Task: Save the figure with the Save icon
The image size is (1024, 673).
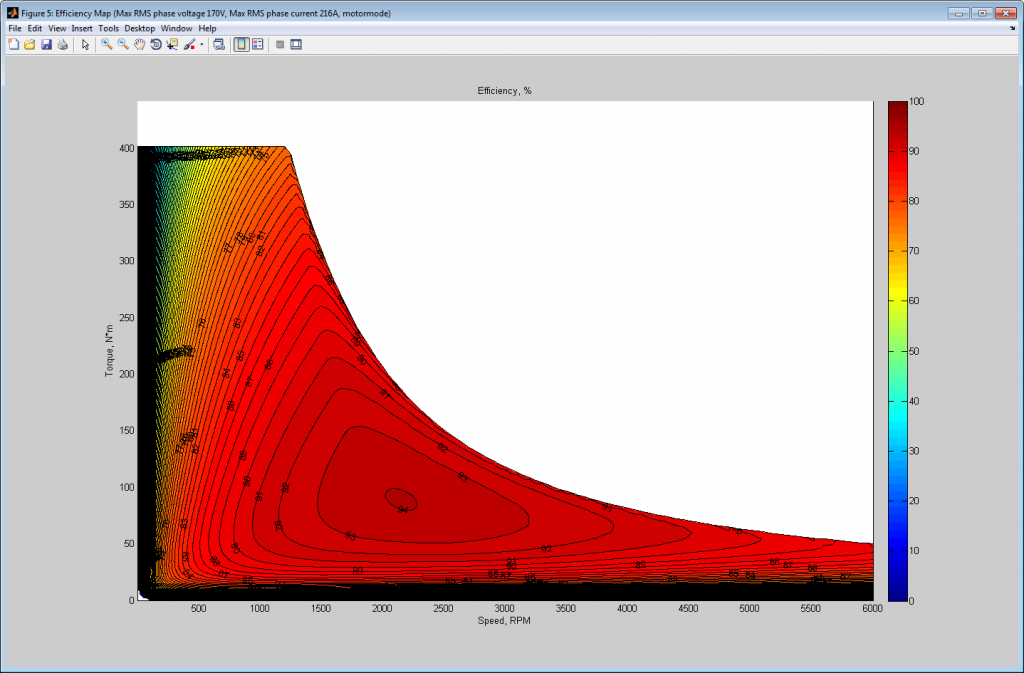Action: (46, 44)
